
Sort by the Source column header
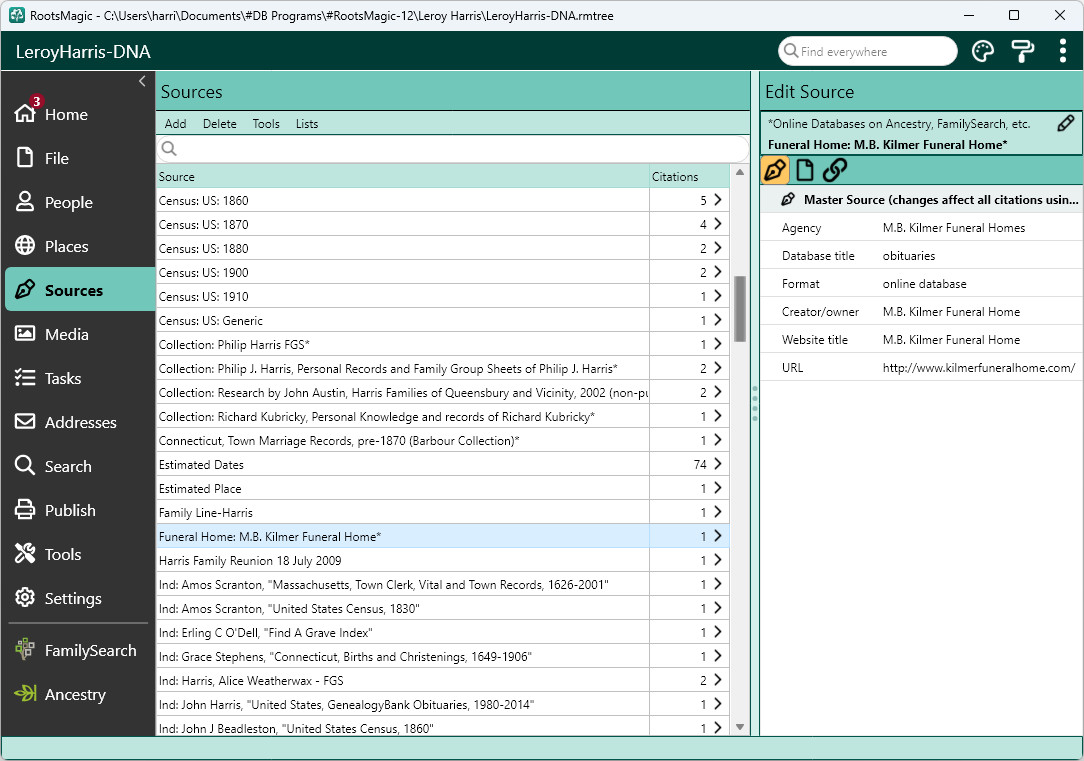pos(403,176)
